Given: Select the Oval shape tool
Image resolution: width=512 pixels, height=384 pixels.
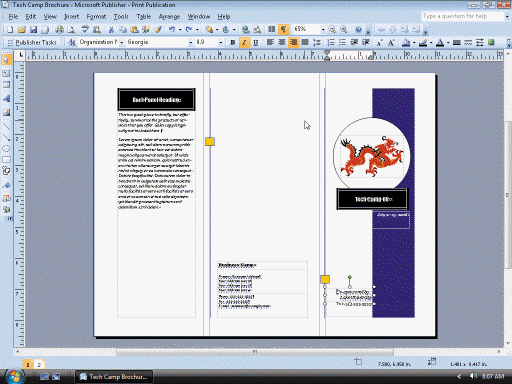Looking at the screenshot, I should [6, 149].
